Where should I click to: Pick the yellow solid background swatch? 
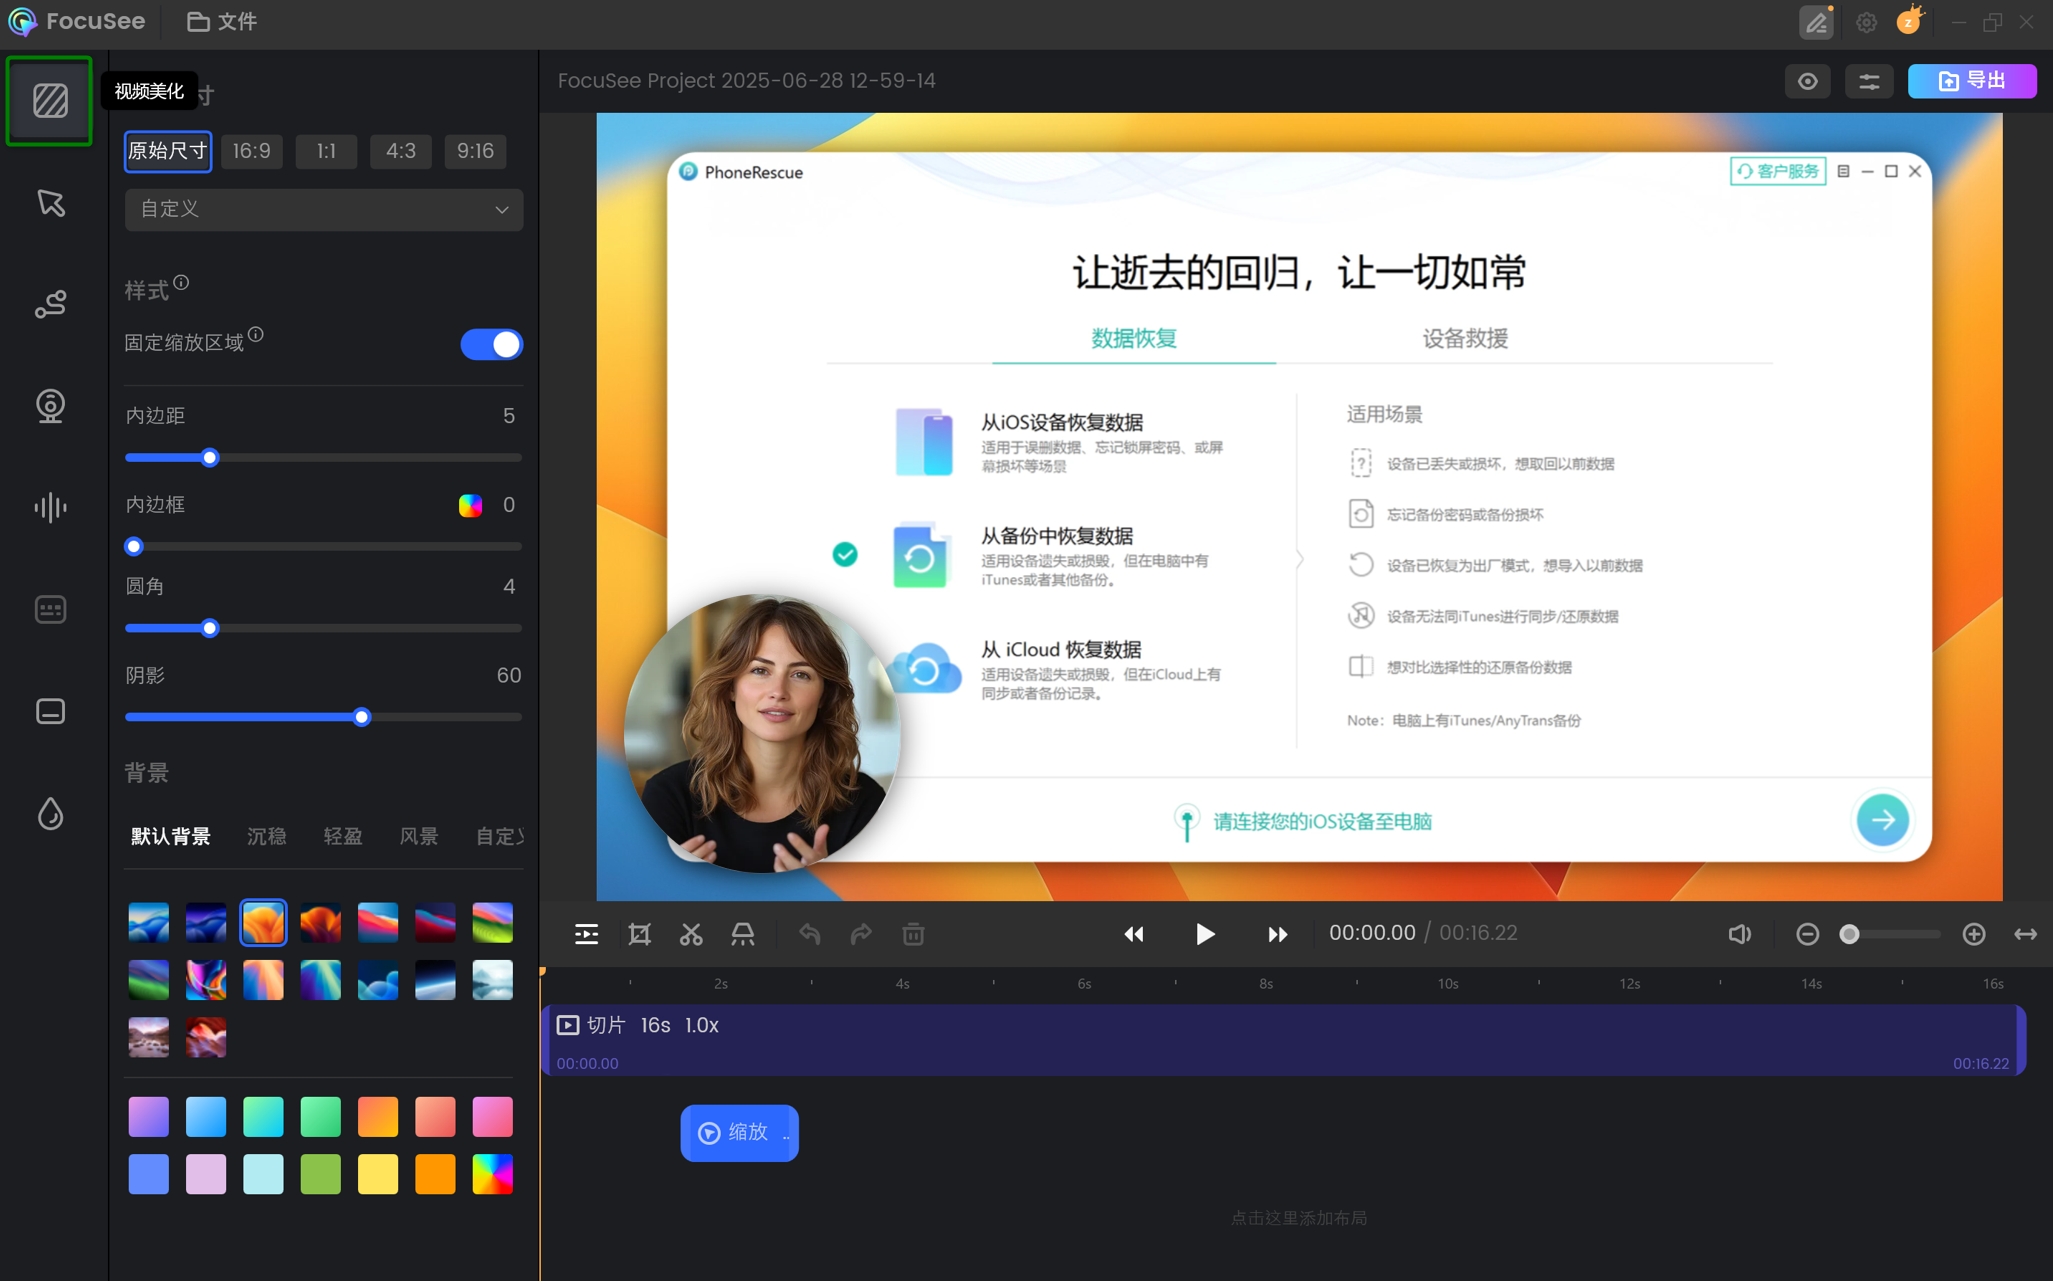378,1174
